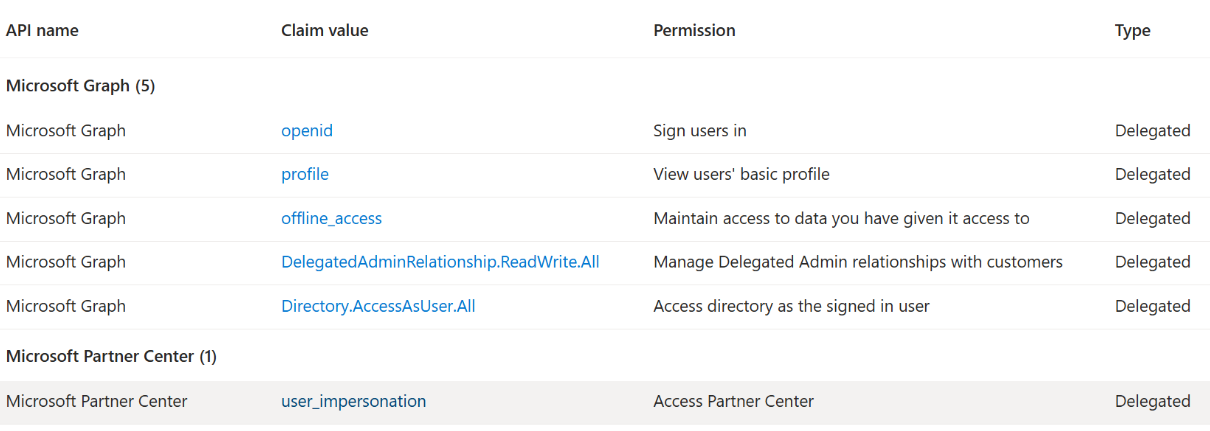Click 'View users' basic profile' permission text
Screen dimensions: 1210x431
point(741,174)
